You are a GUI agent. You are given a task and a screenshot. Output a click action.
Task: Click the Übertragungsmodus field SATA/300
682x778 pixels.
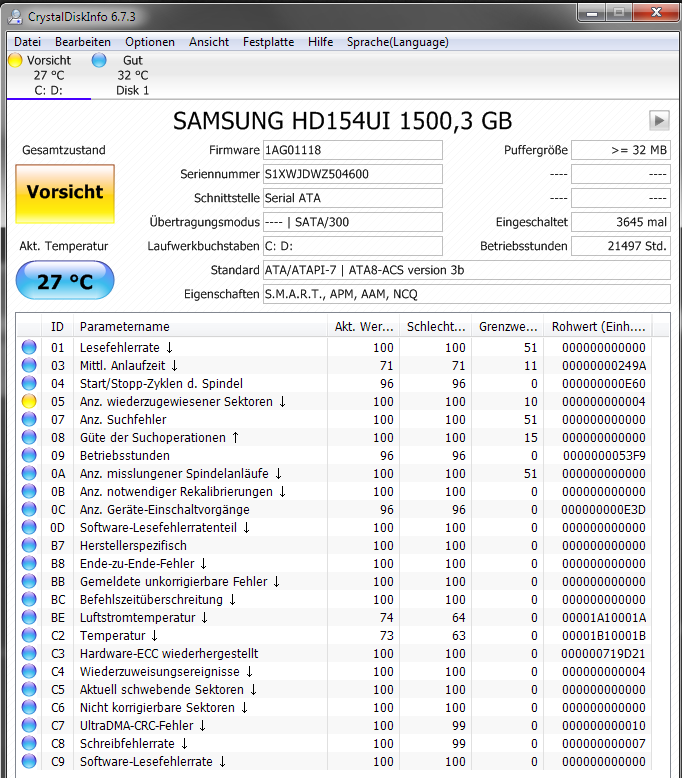click(x=353, y=222)
